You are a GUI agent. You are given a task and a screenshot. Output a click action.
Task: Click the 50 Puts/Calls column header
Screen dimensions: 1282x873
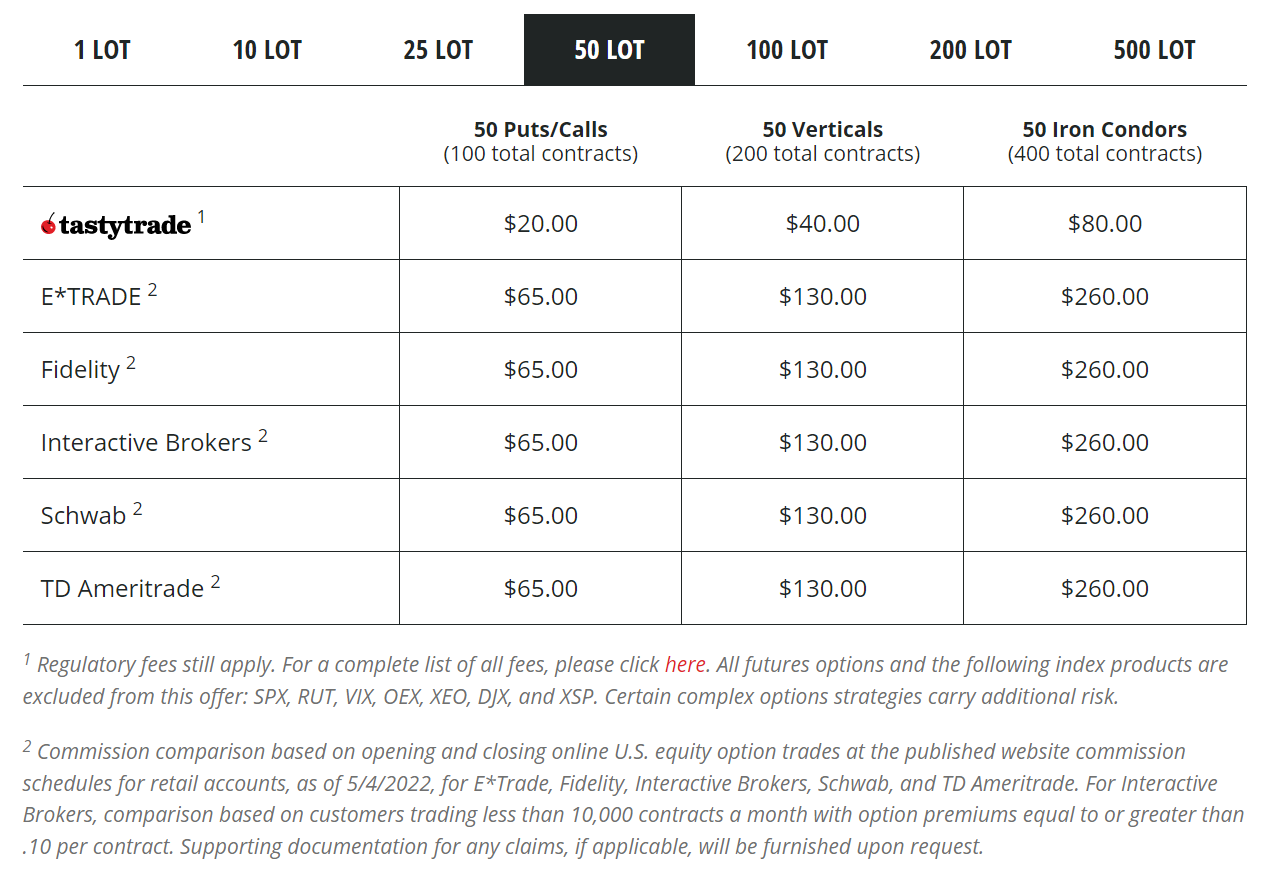(x=541, y=130)
